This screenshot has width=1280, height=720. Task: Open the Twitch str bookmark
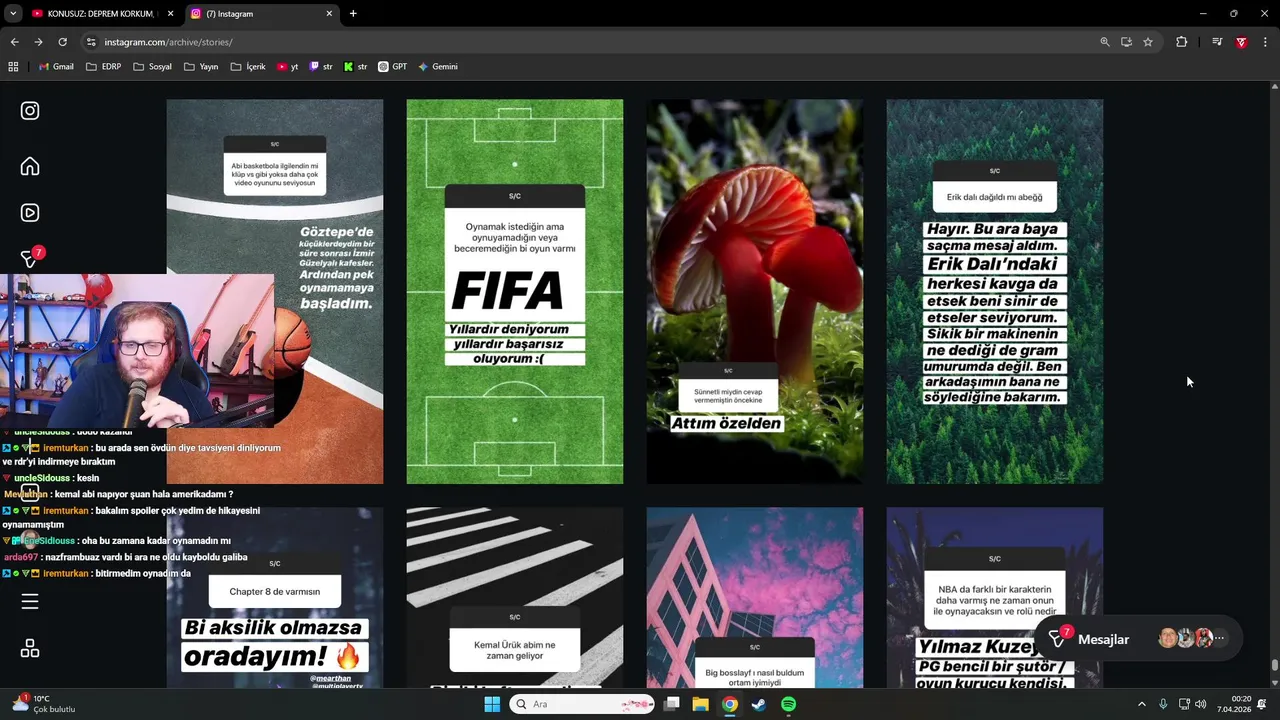(x=321, y=67)
